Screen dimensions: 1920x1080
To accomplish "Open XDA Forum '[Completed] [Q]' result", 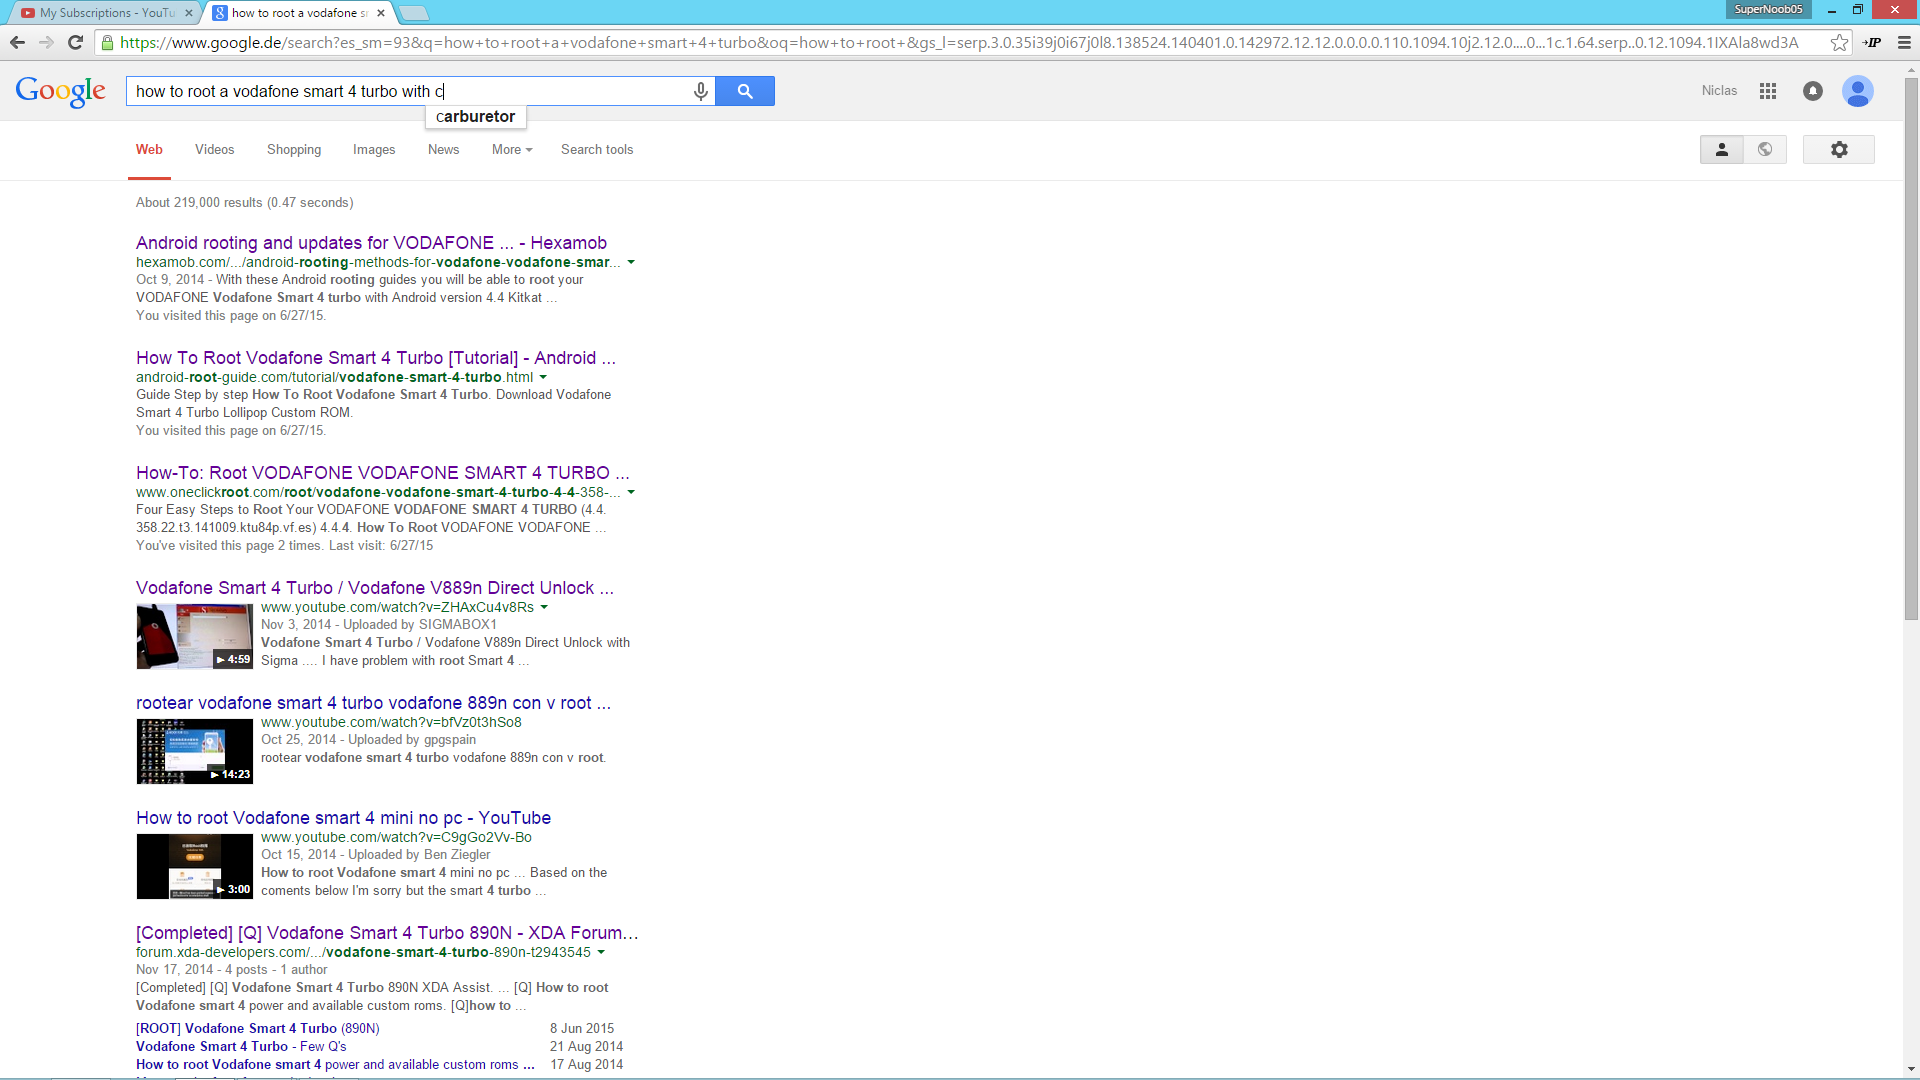I will pos(387,933).
